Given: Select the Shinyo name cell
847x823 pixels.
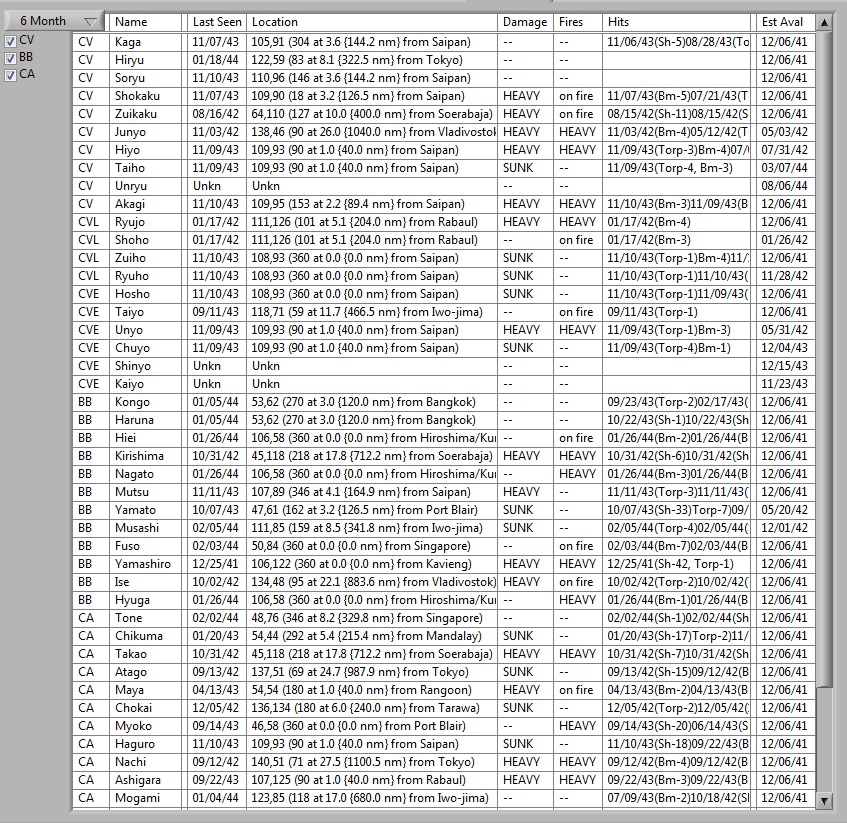Looking at the screenshot, I should click(146, 366).
